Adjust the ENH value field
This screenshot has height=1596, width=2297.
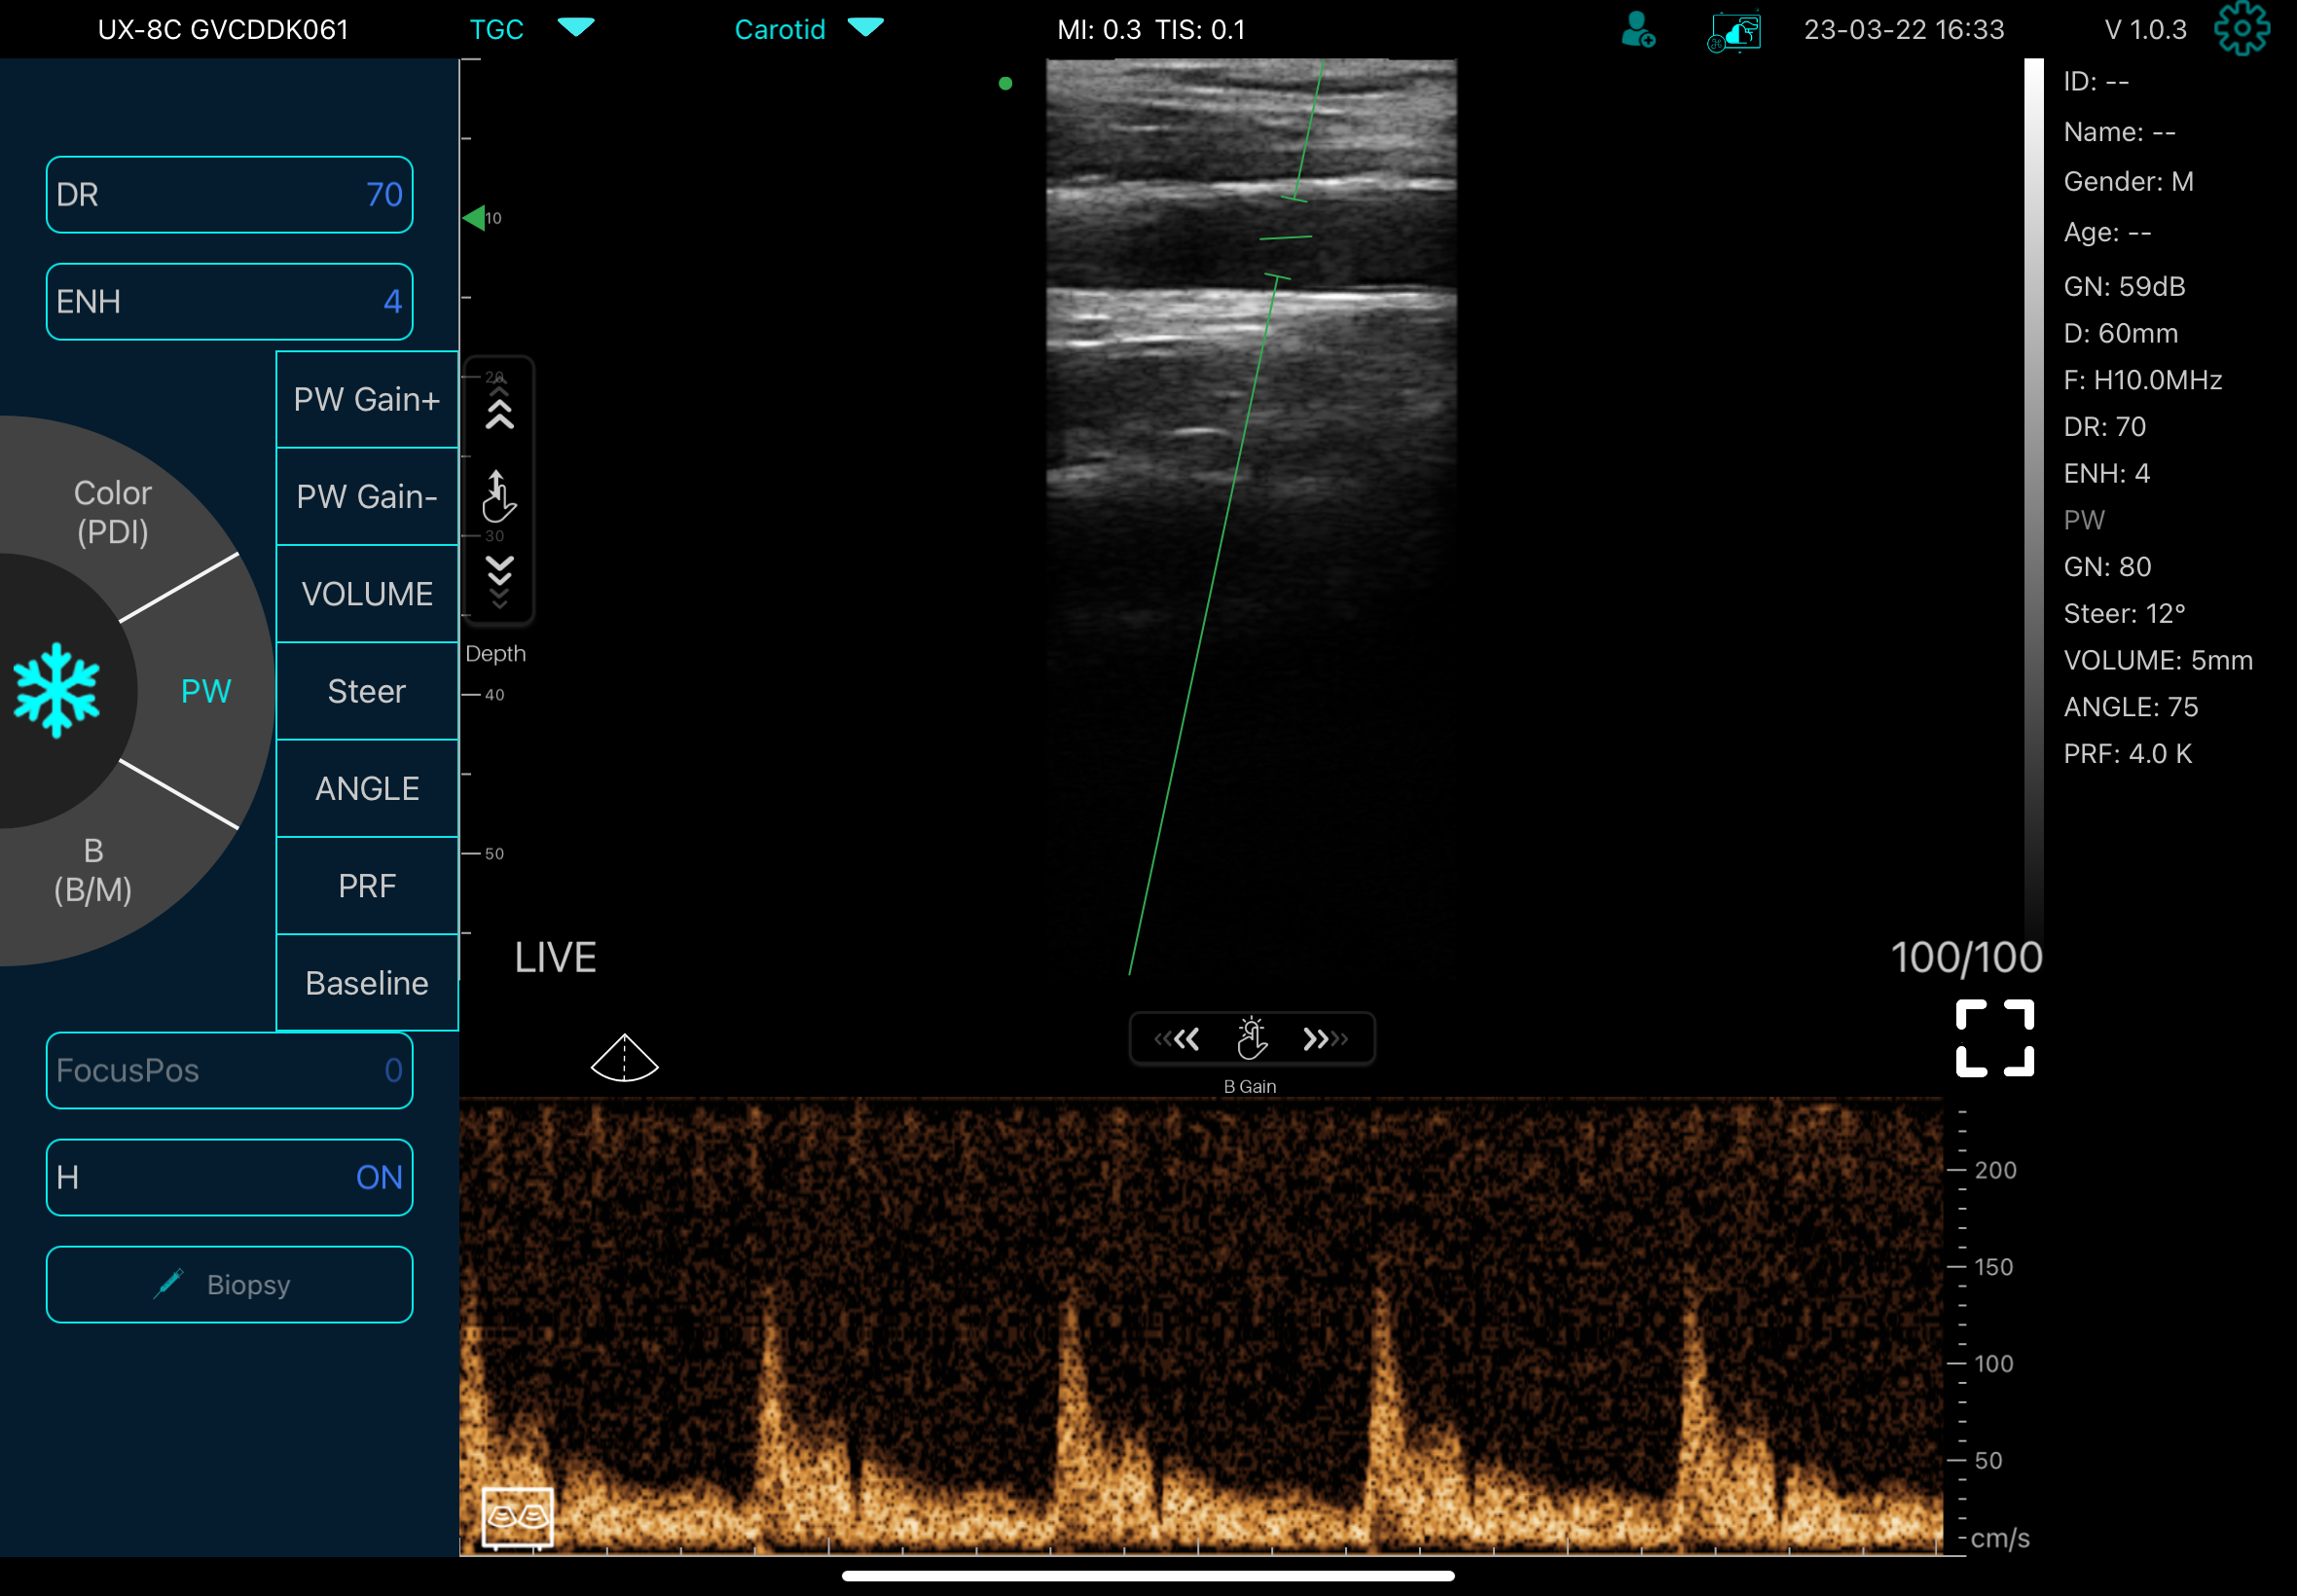pyautogui.click(x=229, y=301)
